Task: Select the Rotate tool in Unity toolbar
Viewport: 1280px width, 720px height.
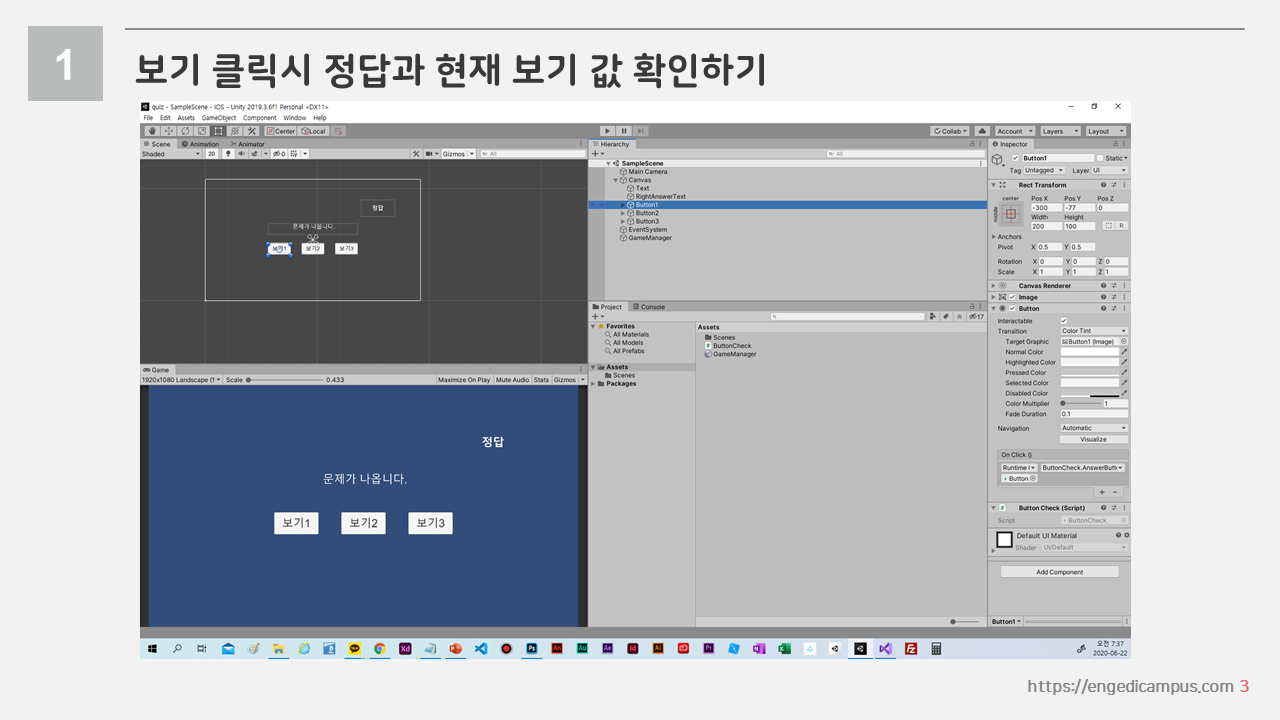Action: pos(185,131)
